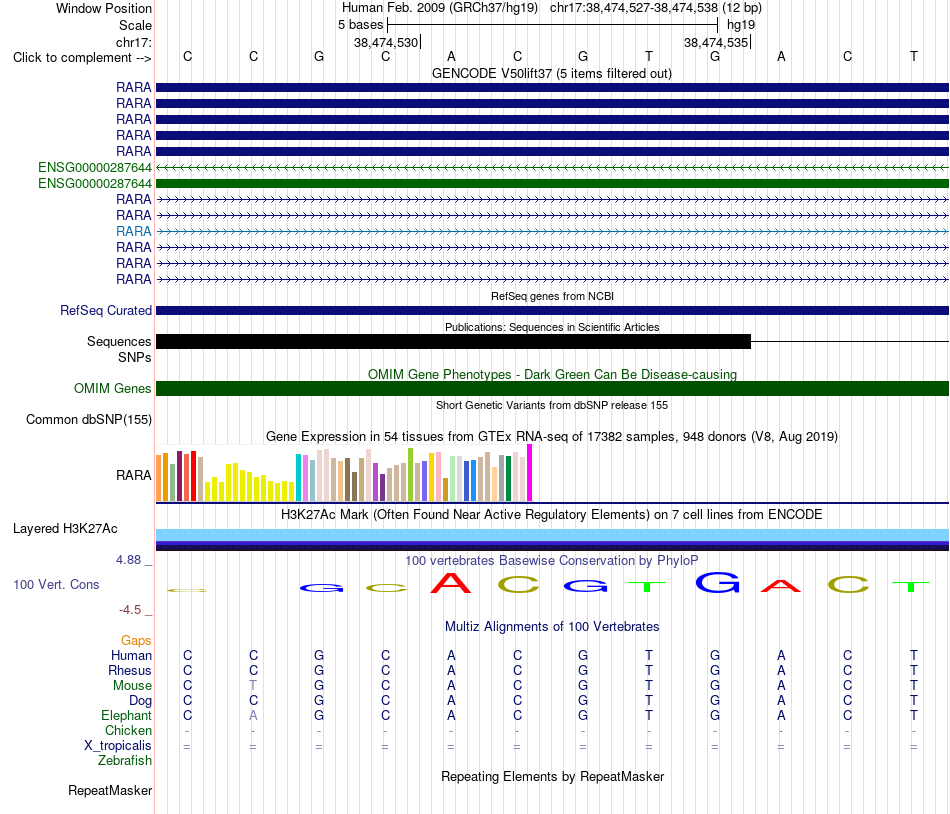Click the Common dbSNP(155) label
Viewport: 950px width, 814px height.
[88, 420]
